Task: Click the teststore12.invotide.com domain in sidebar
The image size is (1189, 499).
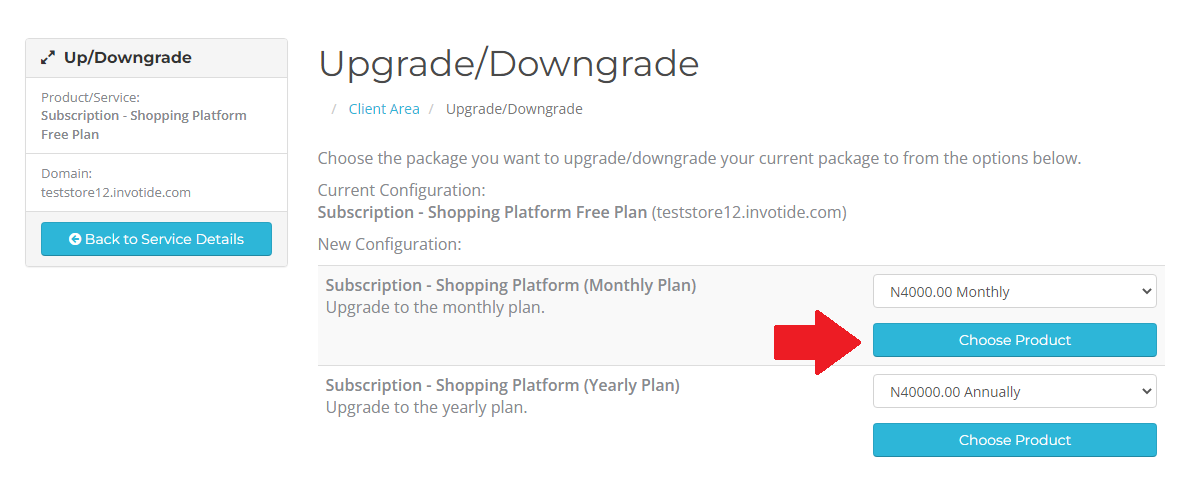Action: (x=116, y=192)
